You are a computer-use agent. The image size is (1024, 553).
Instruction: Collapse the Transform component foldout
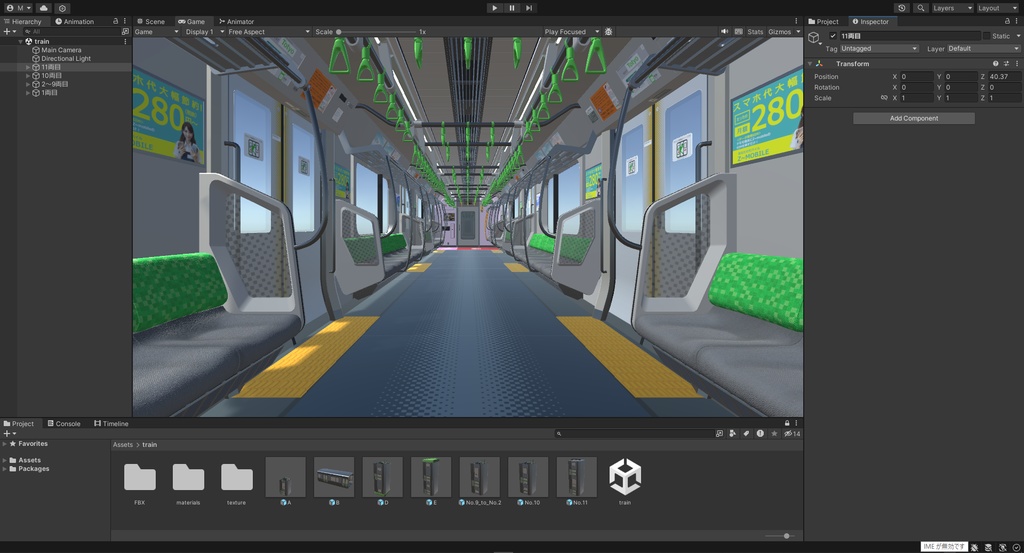coord(810,63)
